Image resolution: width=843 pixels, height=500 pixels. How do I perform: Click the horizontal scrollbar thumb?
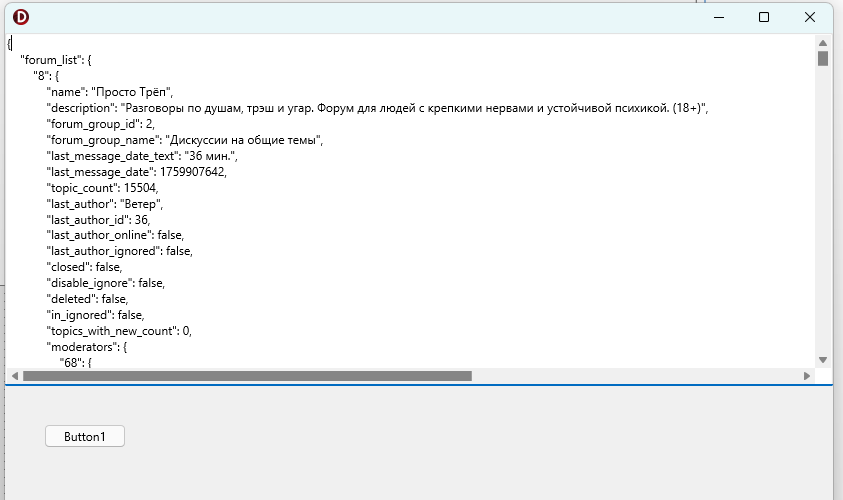point(246,376)
